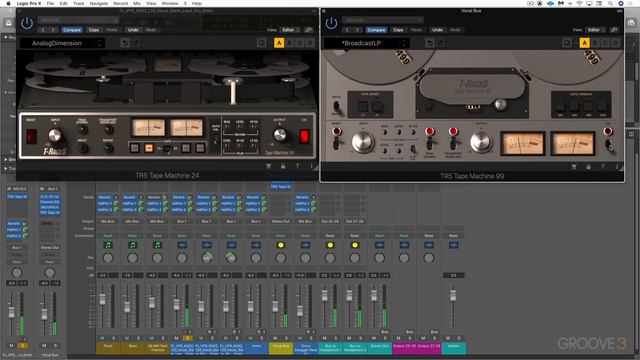Open the shop cart icon in Tape Machine 99
This screenshot has height=360, width=640.
click(574, 167)
